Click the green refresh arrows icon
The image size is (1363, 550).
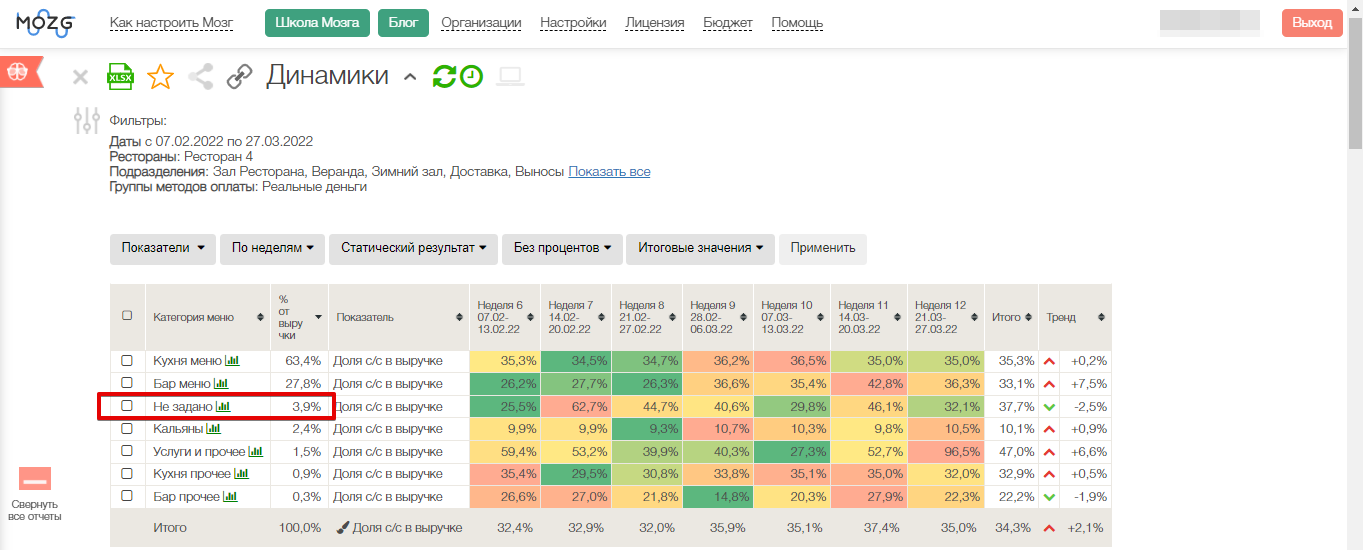point(444,76)
